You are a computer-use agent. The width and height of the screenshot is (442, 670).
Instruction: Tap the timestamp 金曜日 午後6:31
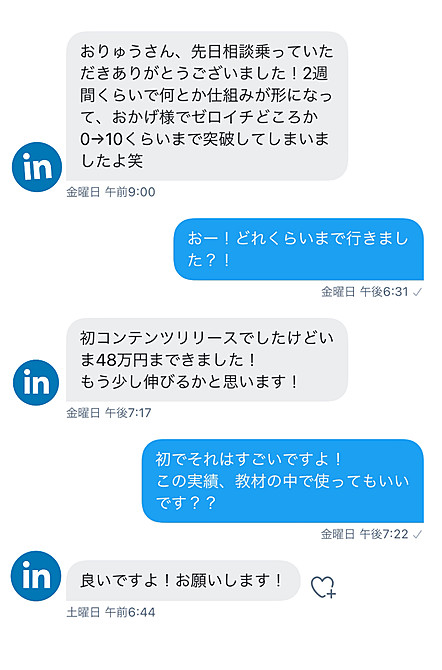[x=365, y=292]
